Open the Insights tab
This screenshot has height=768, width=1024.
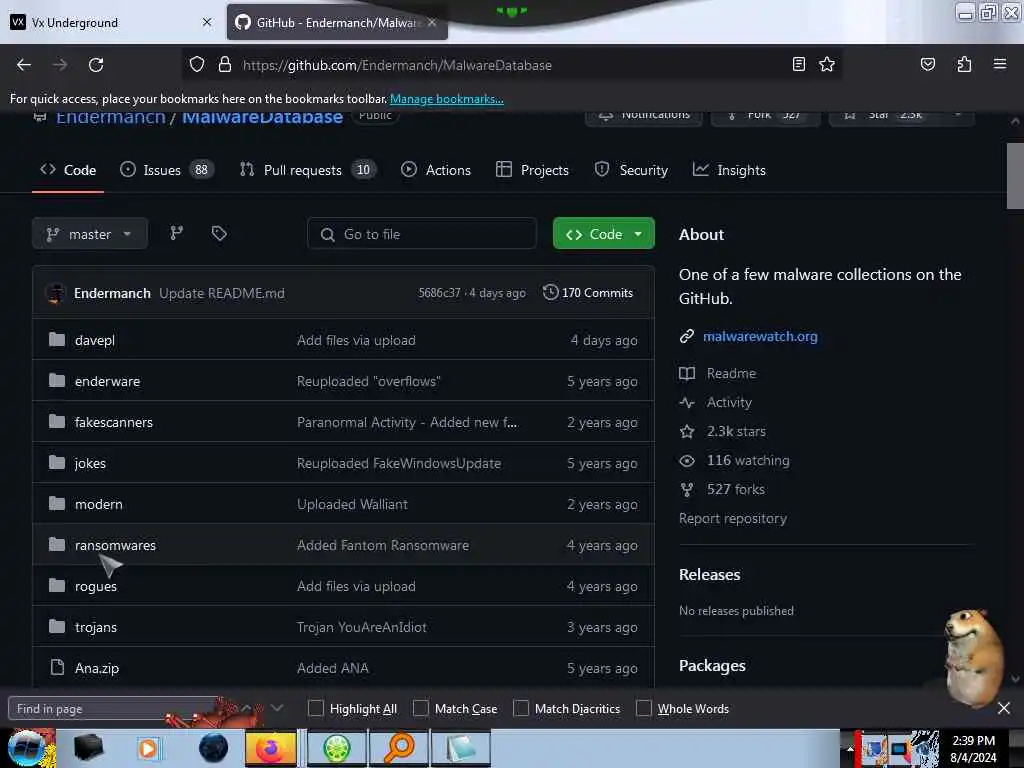pos(729,170)
